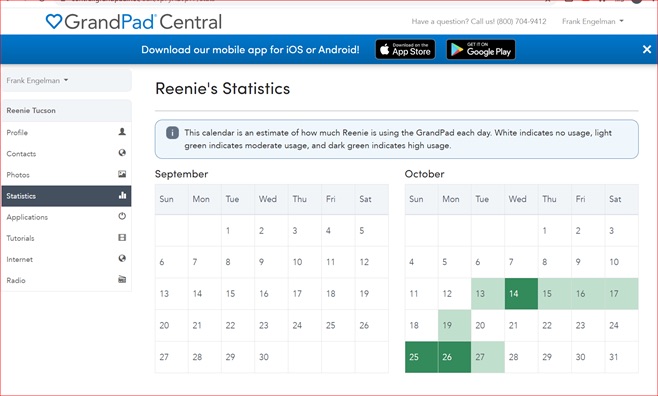
Task: Click the App Store download button
Action: [405, 50]
